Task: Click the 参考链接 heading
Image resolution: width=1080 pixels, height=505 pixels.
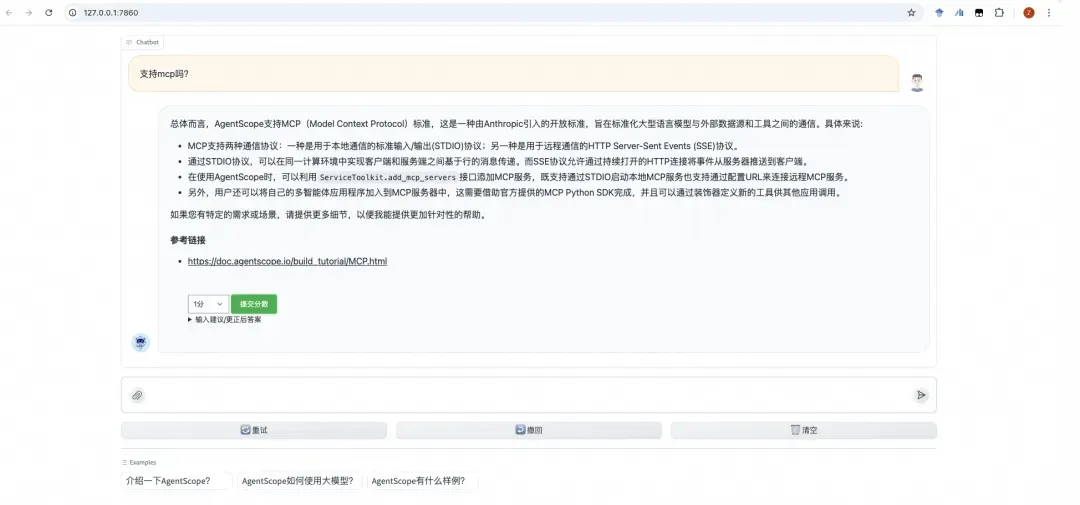Action: tap(188, 240)
